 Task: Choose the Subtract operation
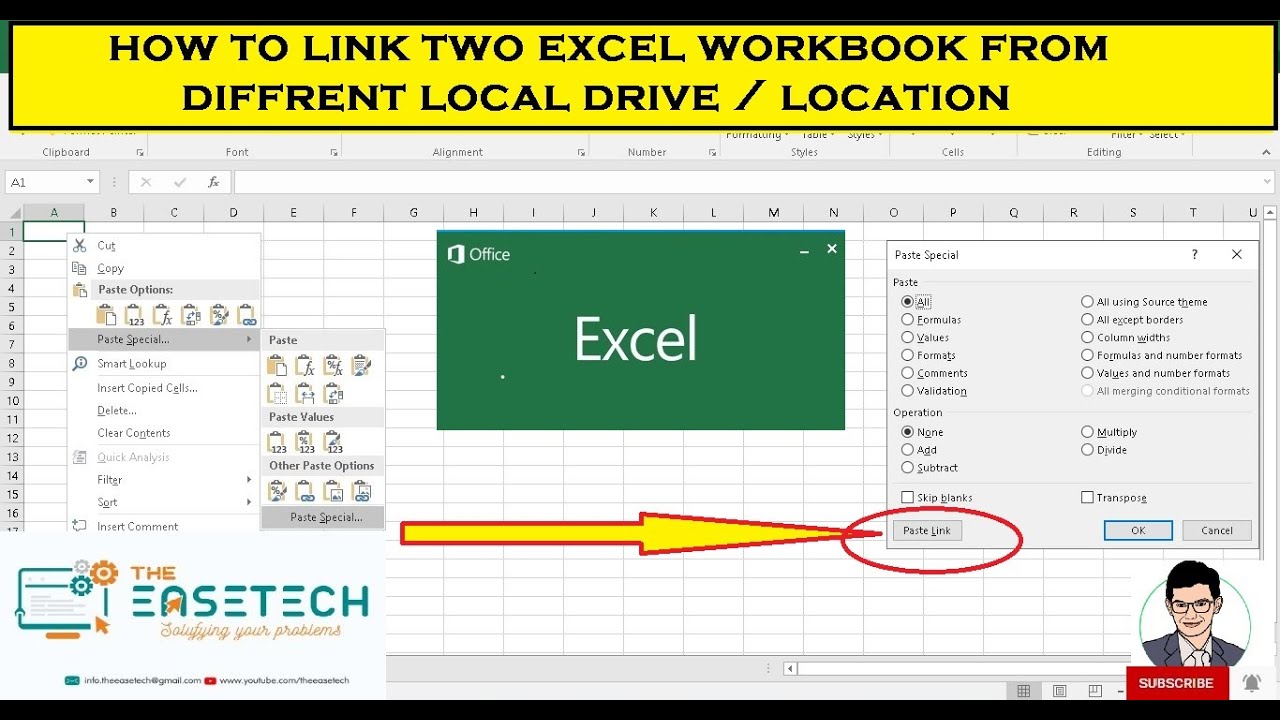pos(907,467)
